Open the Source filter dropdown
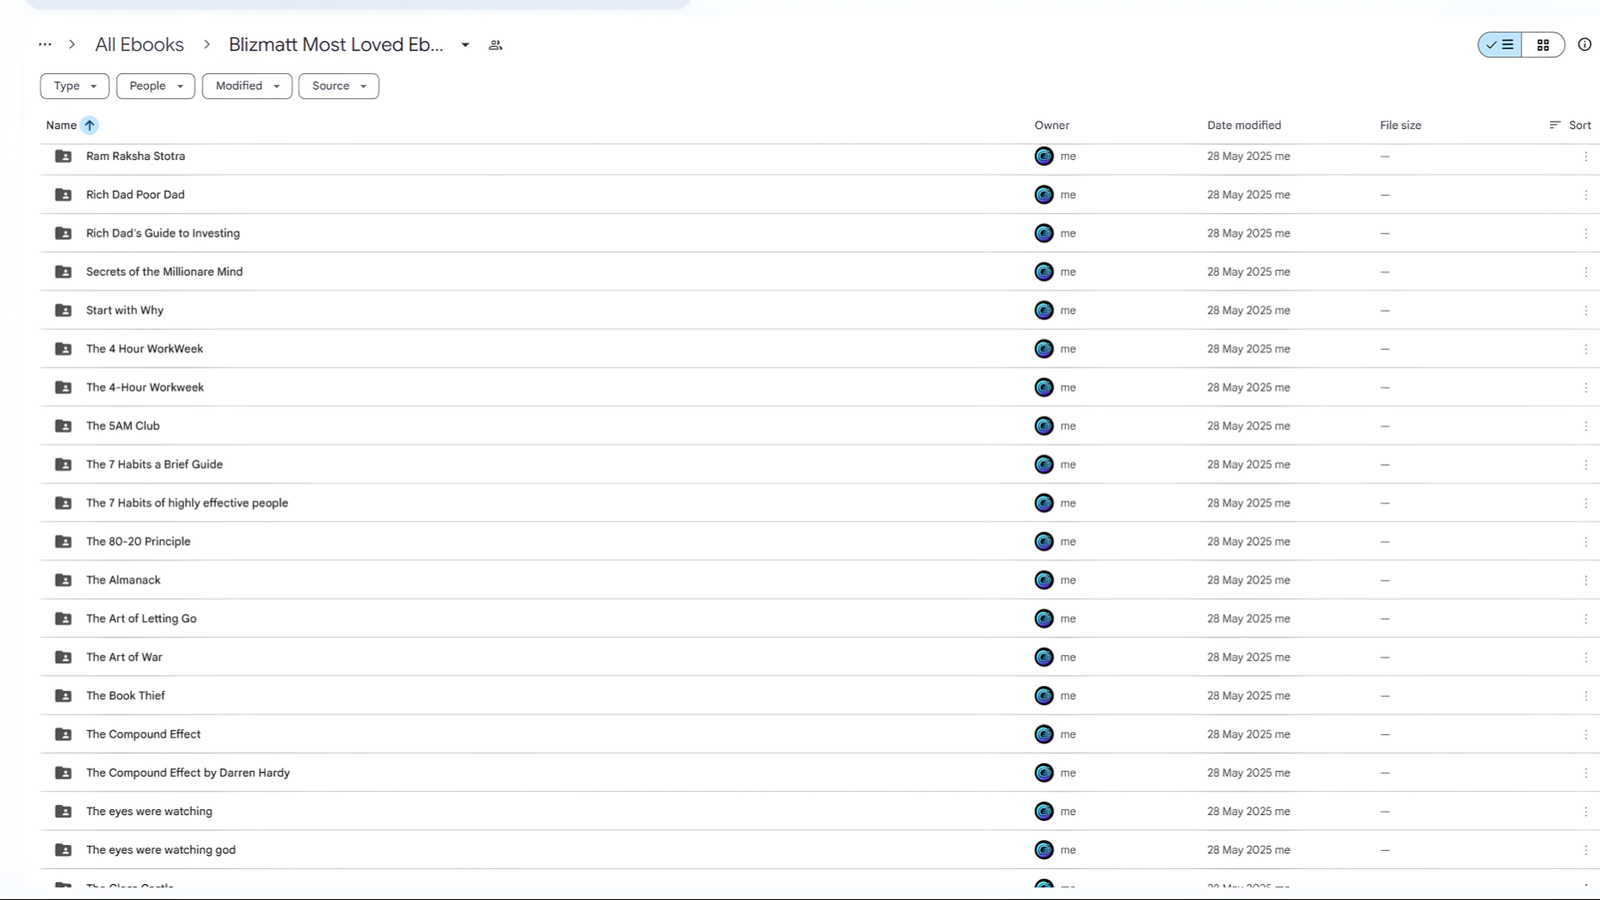 [x=338, y=86]
